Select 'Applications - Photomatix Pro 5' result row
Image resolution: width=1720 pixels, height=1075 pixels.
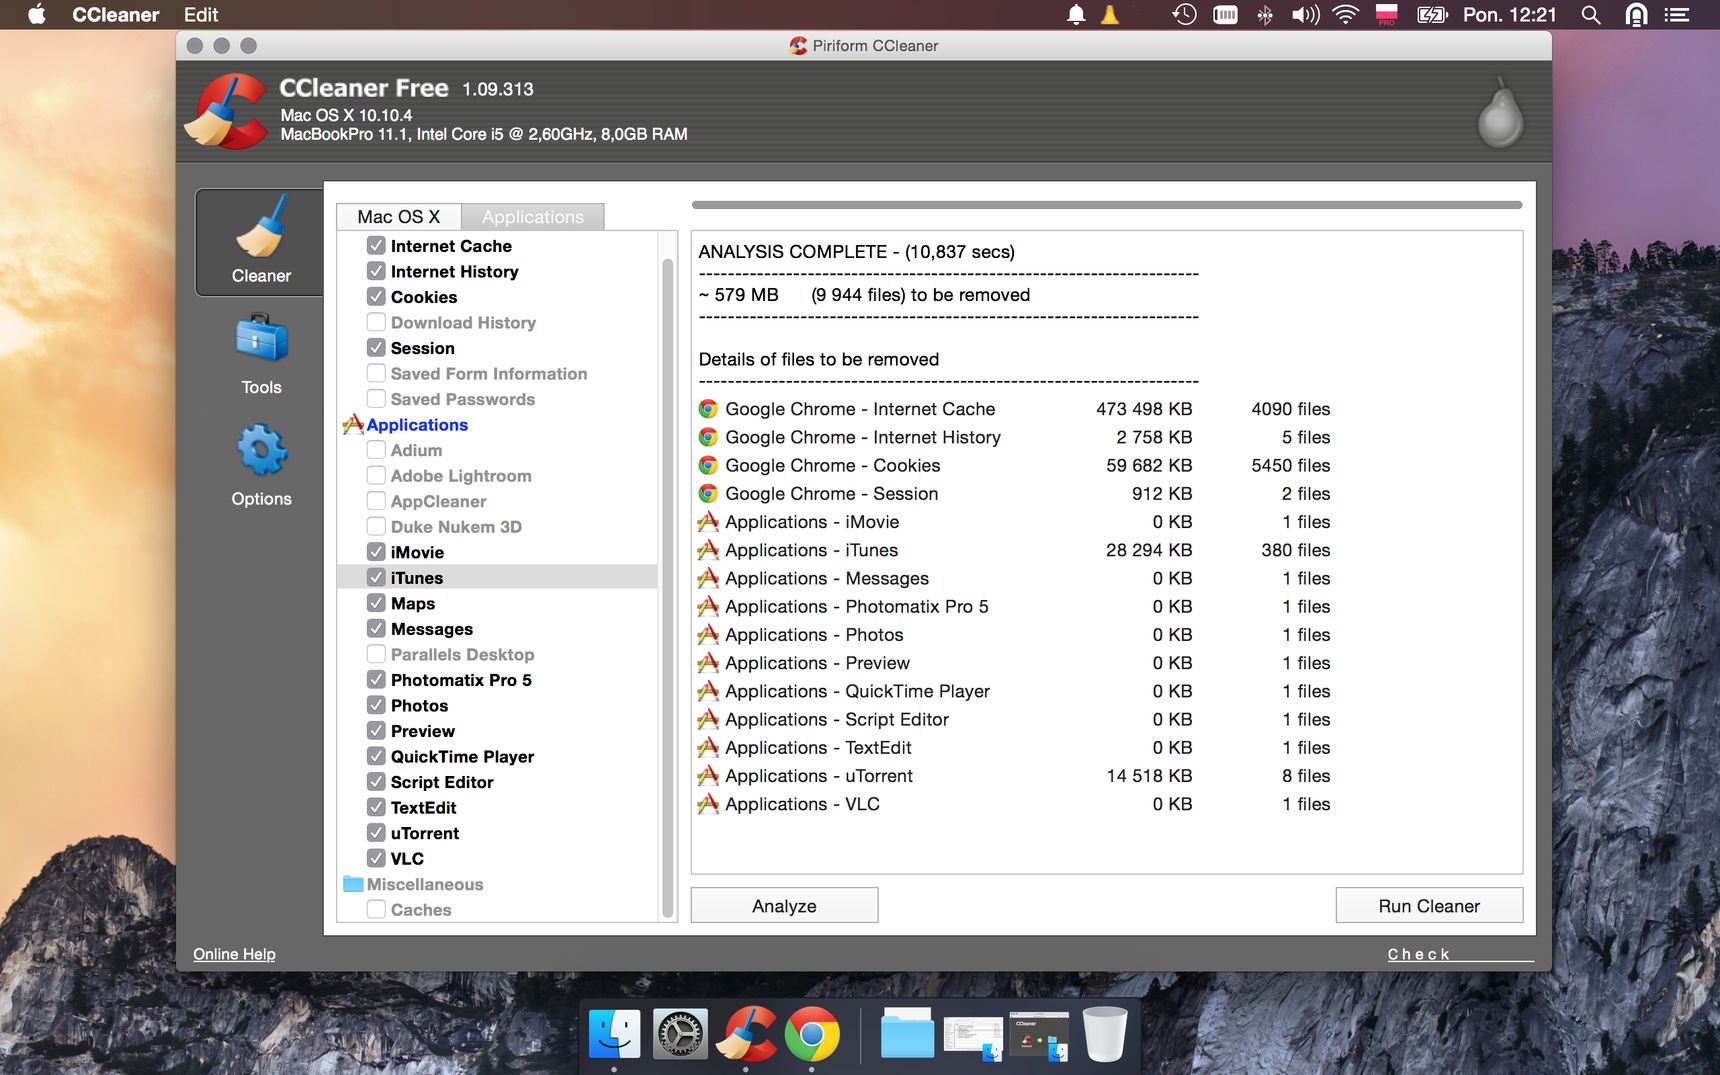pos(1014,606)
